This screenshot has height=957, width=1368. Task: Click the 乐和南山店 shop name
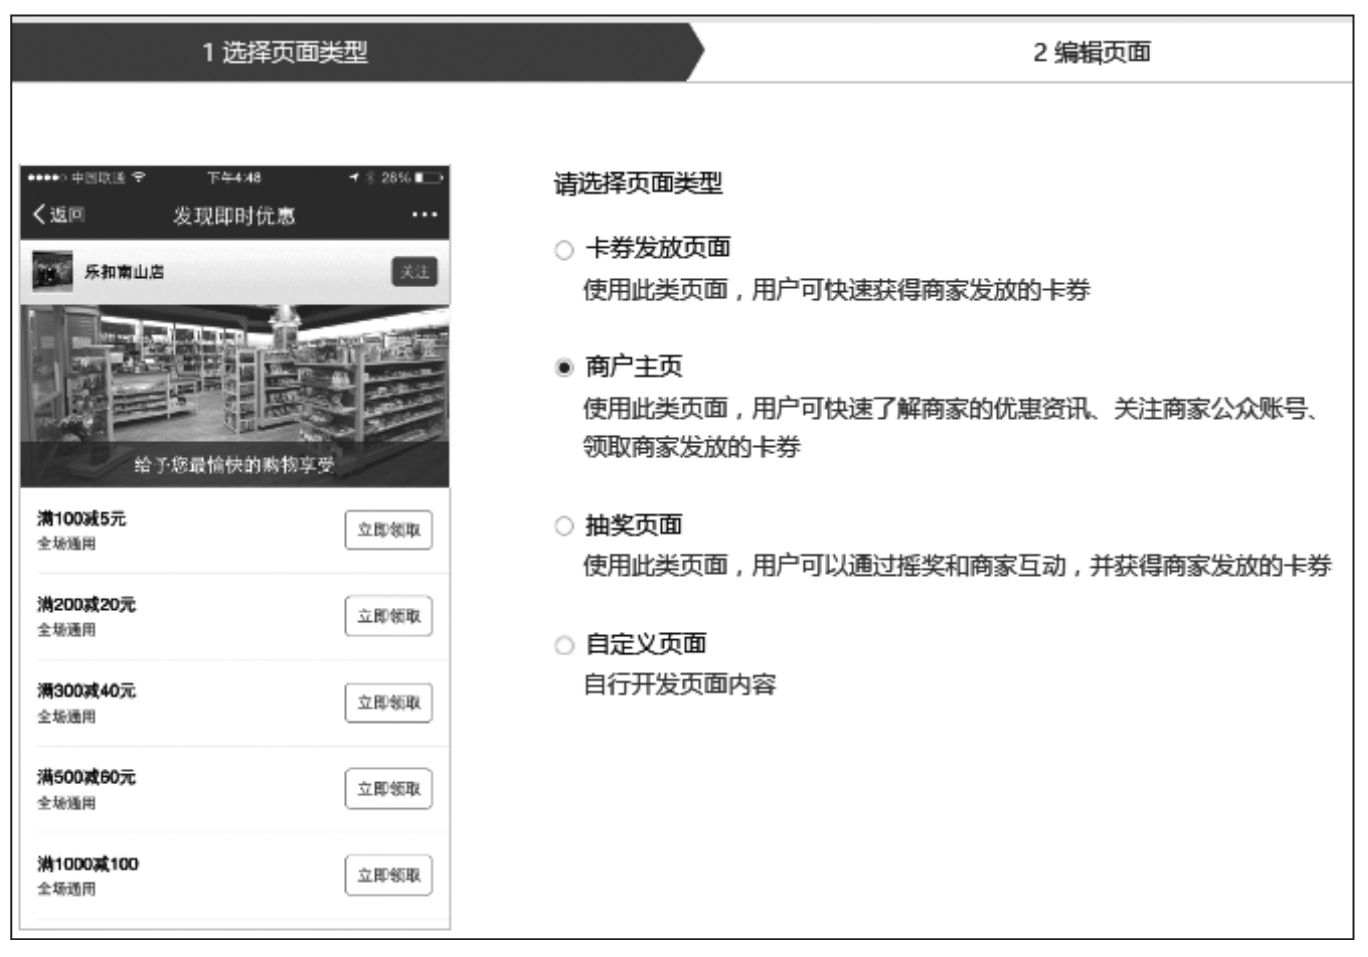click(x=124, y=272)
